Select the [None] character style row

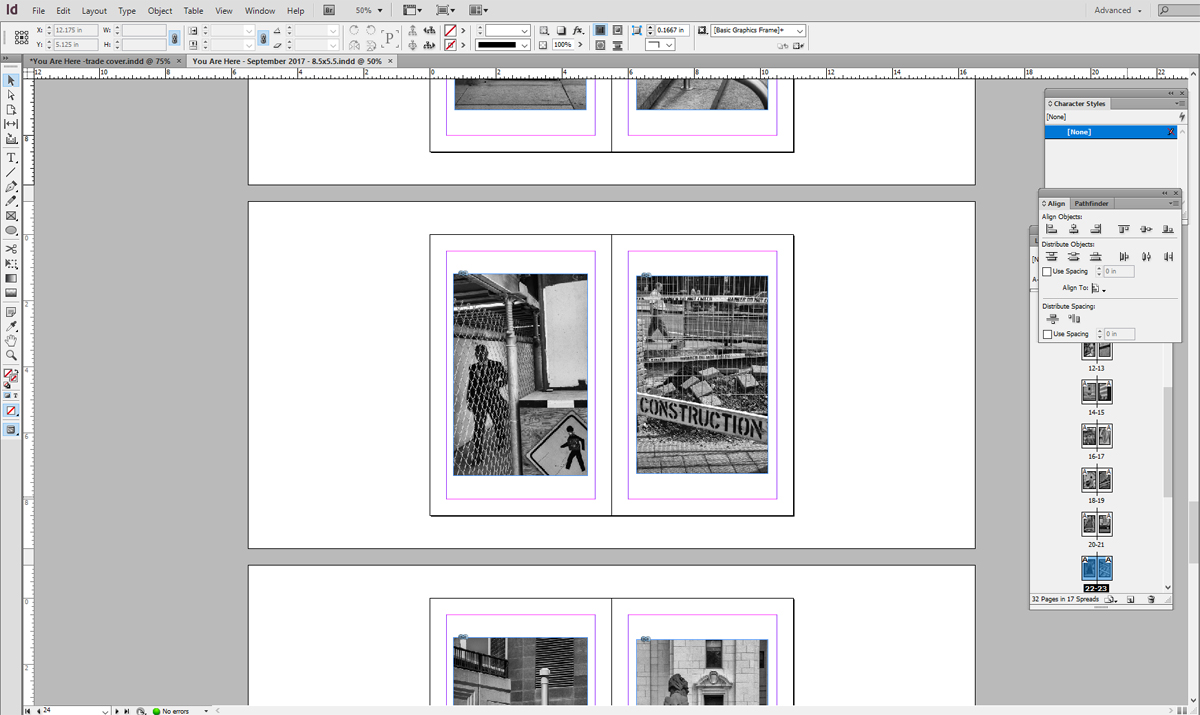(x=1111, y=132)
